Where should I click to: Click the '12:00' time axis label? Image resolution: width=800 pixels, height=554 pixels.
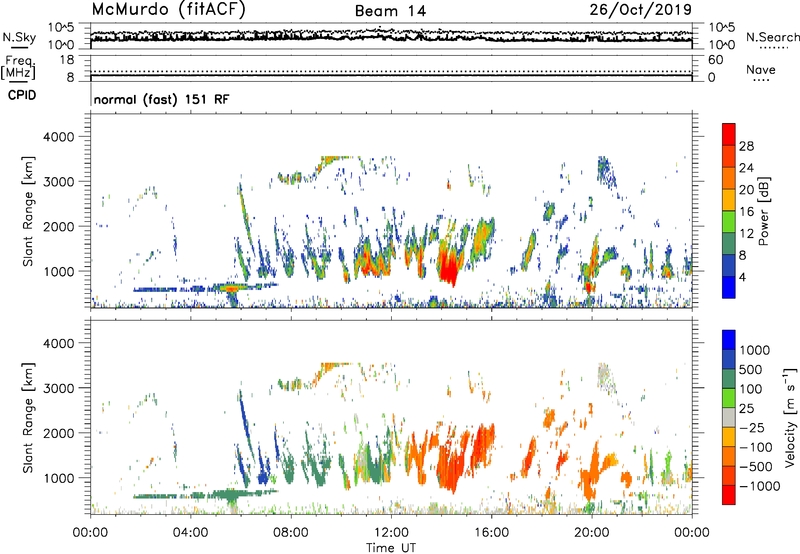click(391, 533)
